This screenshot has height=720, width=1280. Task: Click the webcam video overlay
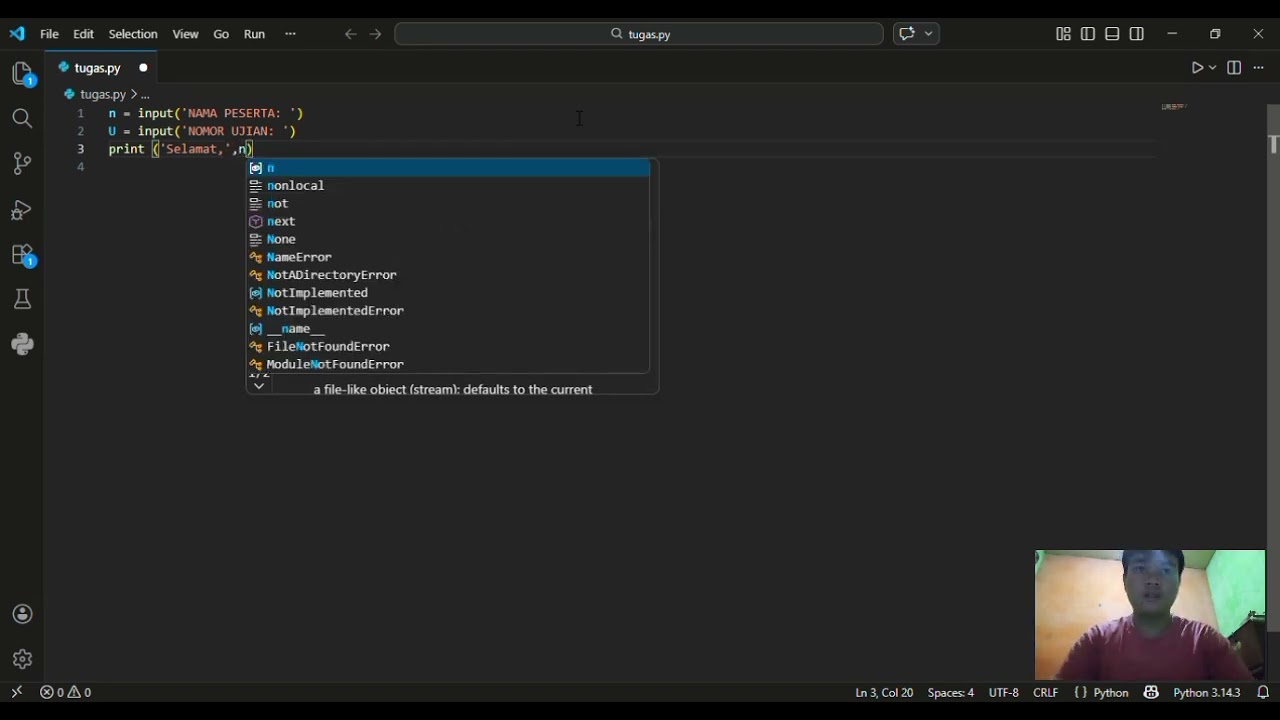1150,615
